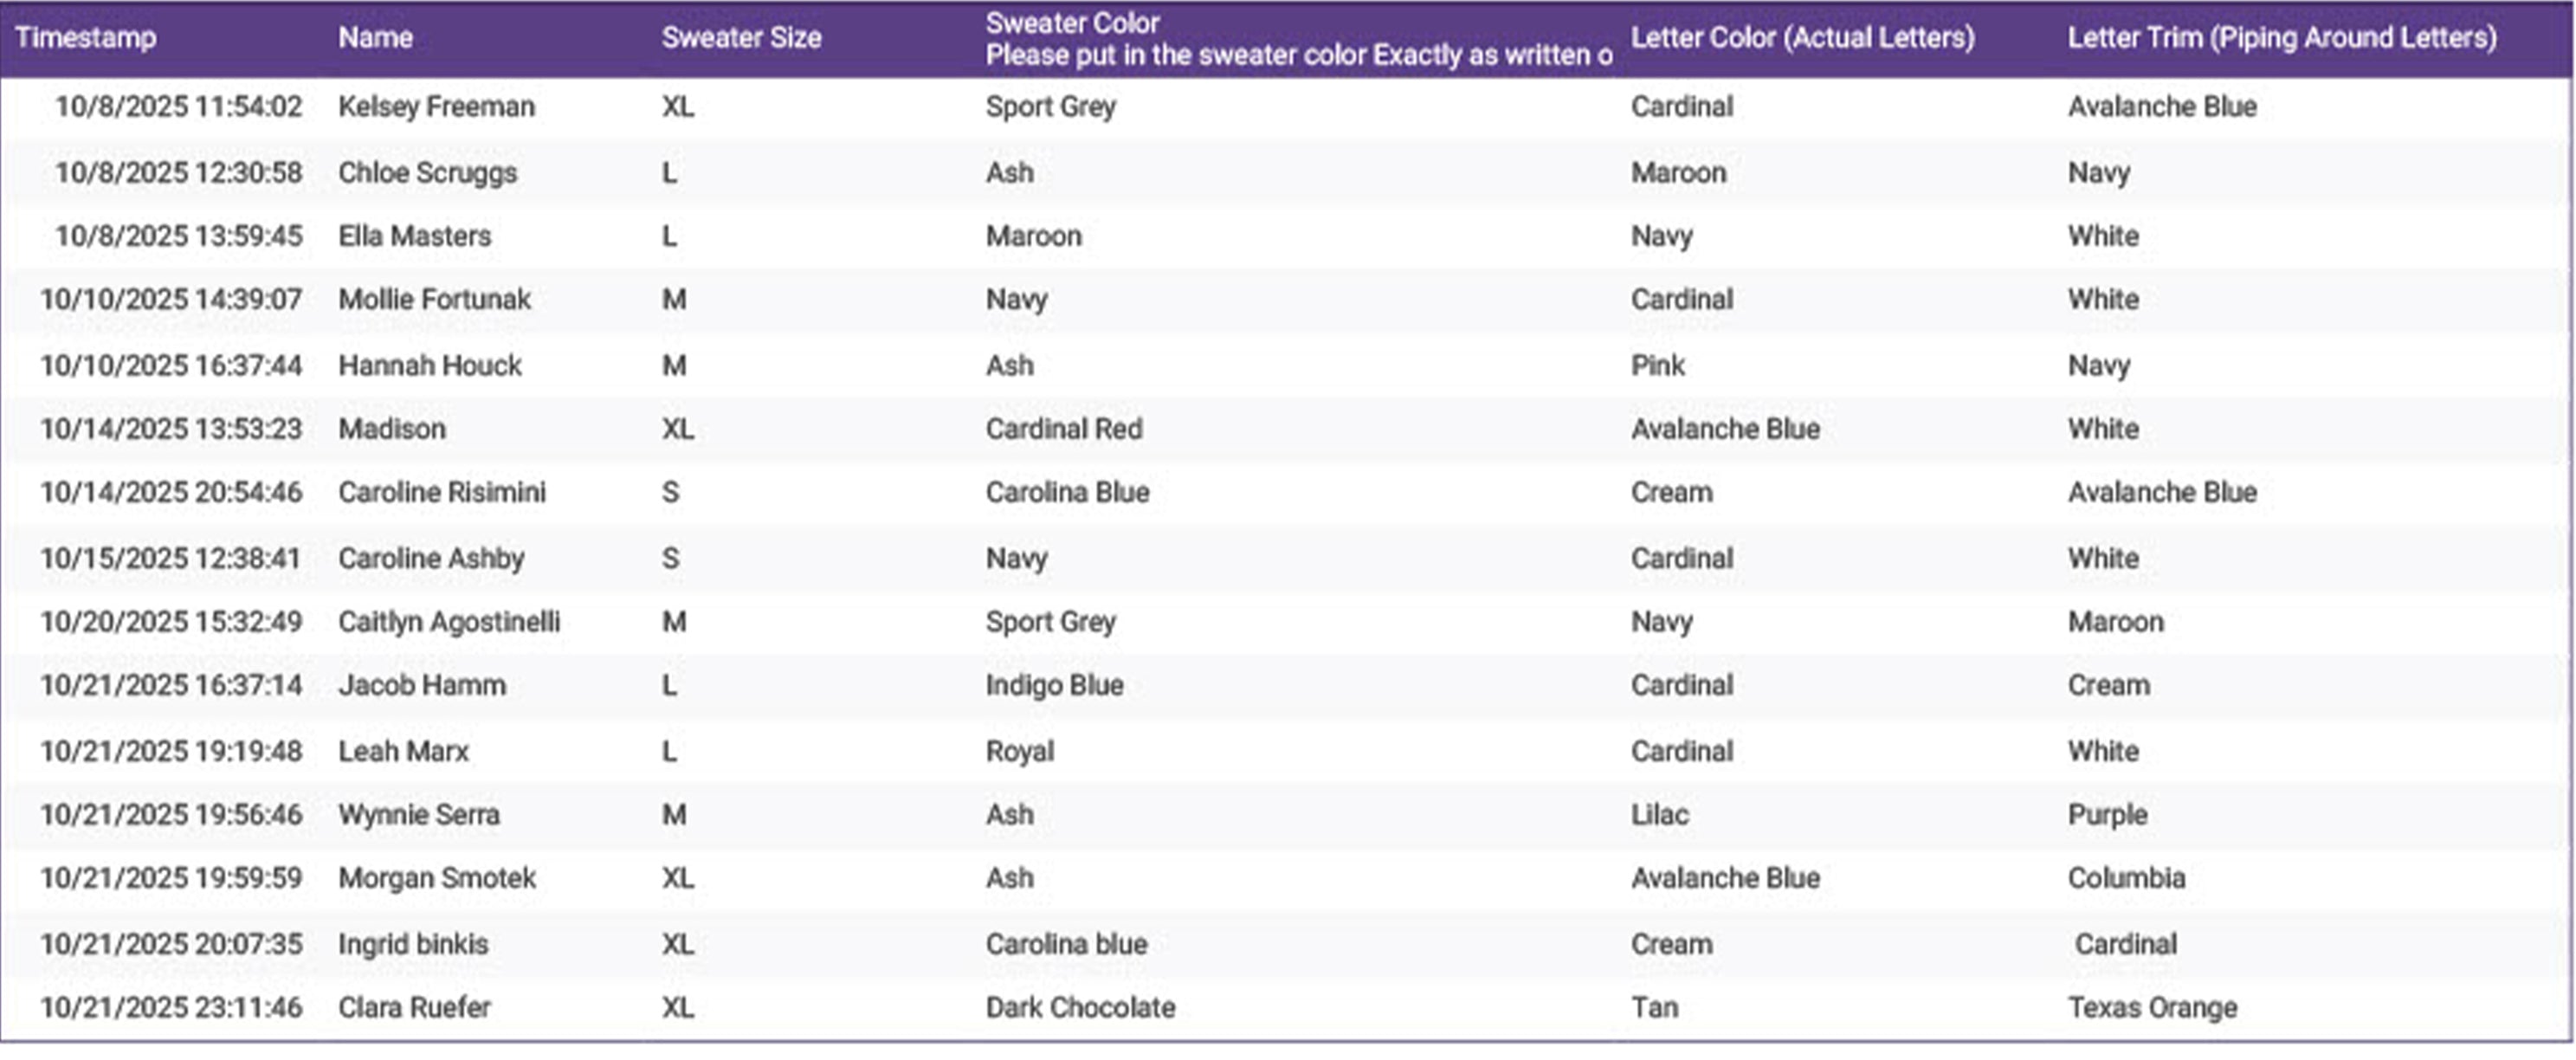Click the Name column header
Viewport: 2576px width, 1060px height.
point(375,38)
